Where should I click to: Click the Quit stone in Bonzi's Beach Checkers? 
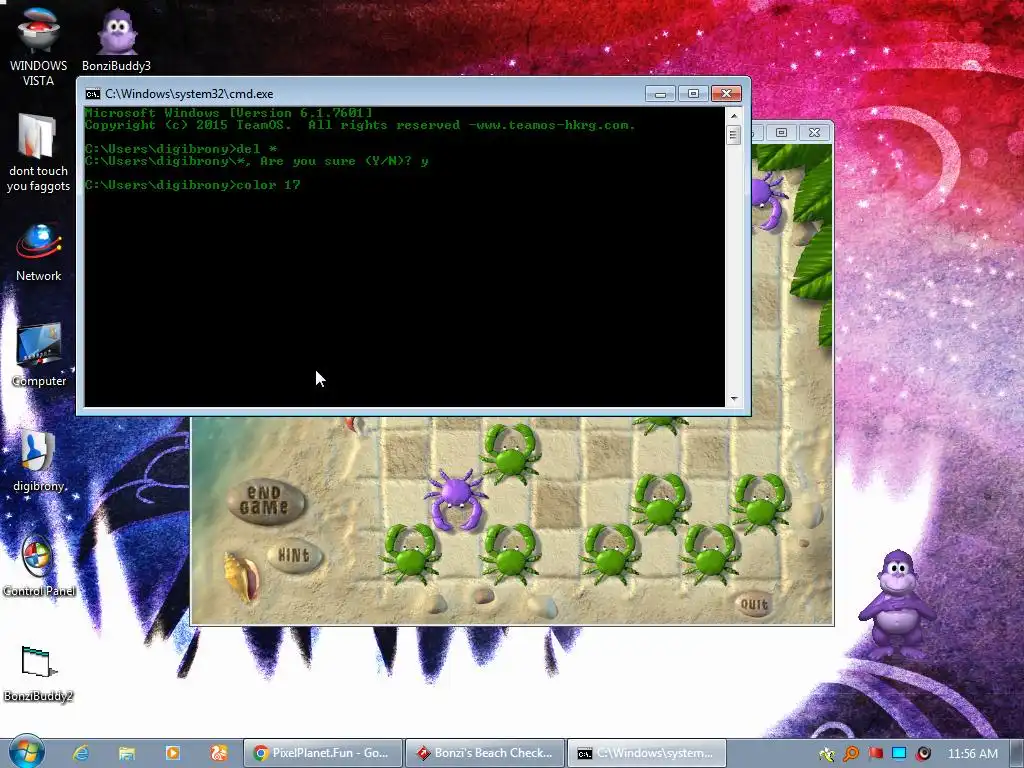[x=754, y=604]
